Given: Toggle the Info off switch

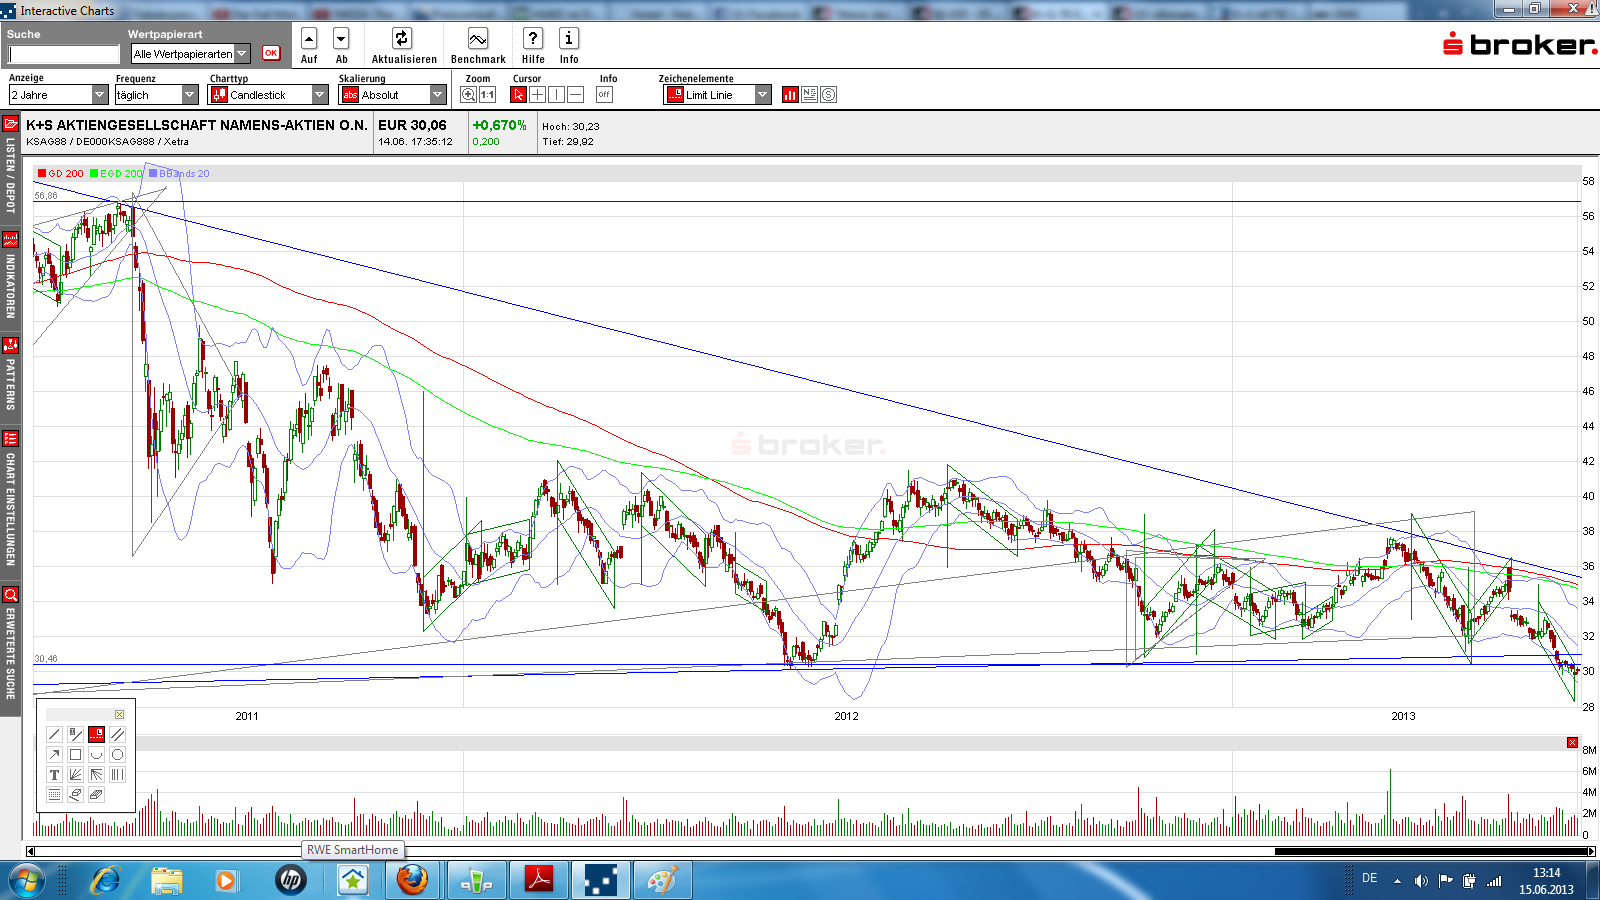Looking at the screenshot, I should (x=604, y=95).
